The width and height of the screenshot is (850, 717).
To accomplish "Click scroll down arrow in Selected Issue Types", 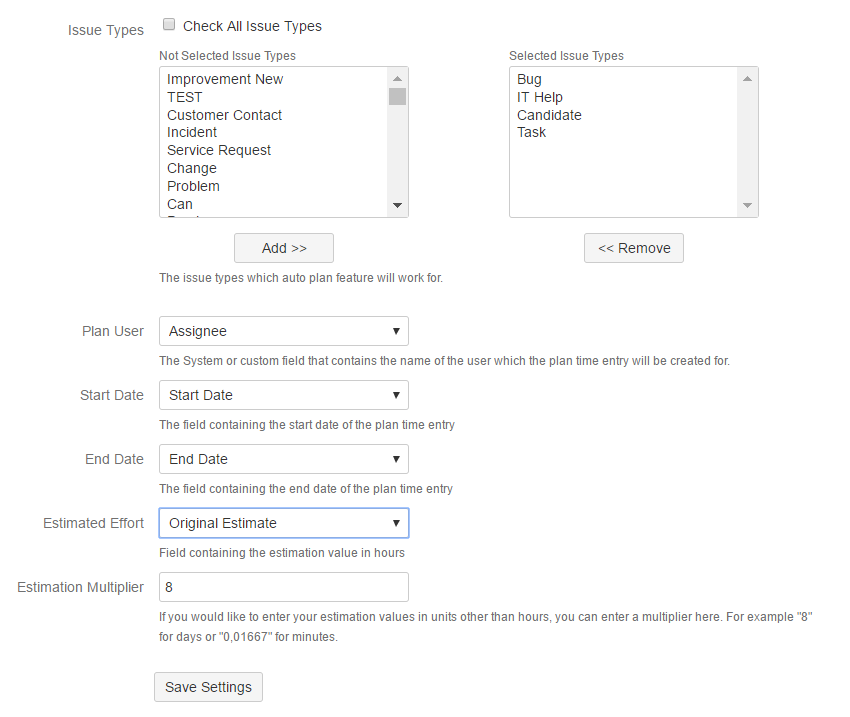I will click(x=747, y=206).
